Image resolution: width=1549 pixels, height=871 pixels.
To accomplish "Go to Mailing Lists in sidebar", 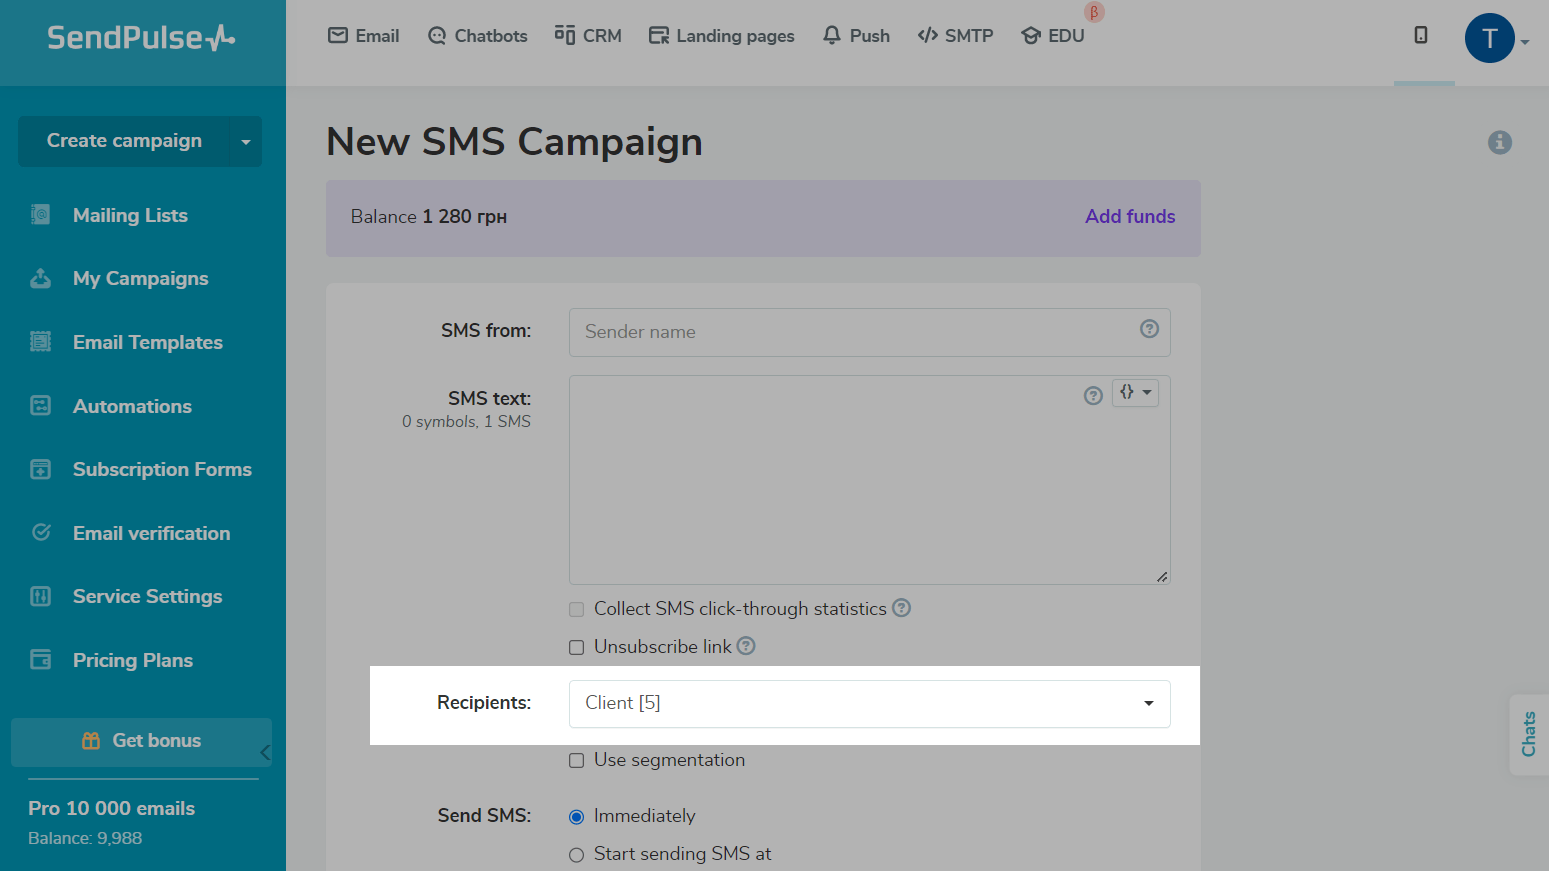I will [x=130, y=215].
